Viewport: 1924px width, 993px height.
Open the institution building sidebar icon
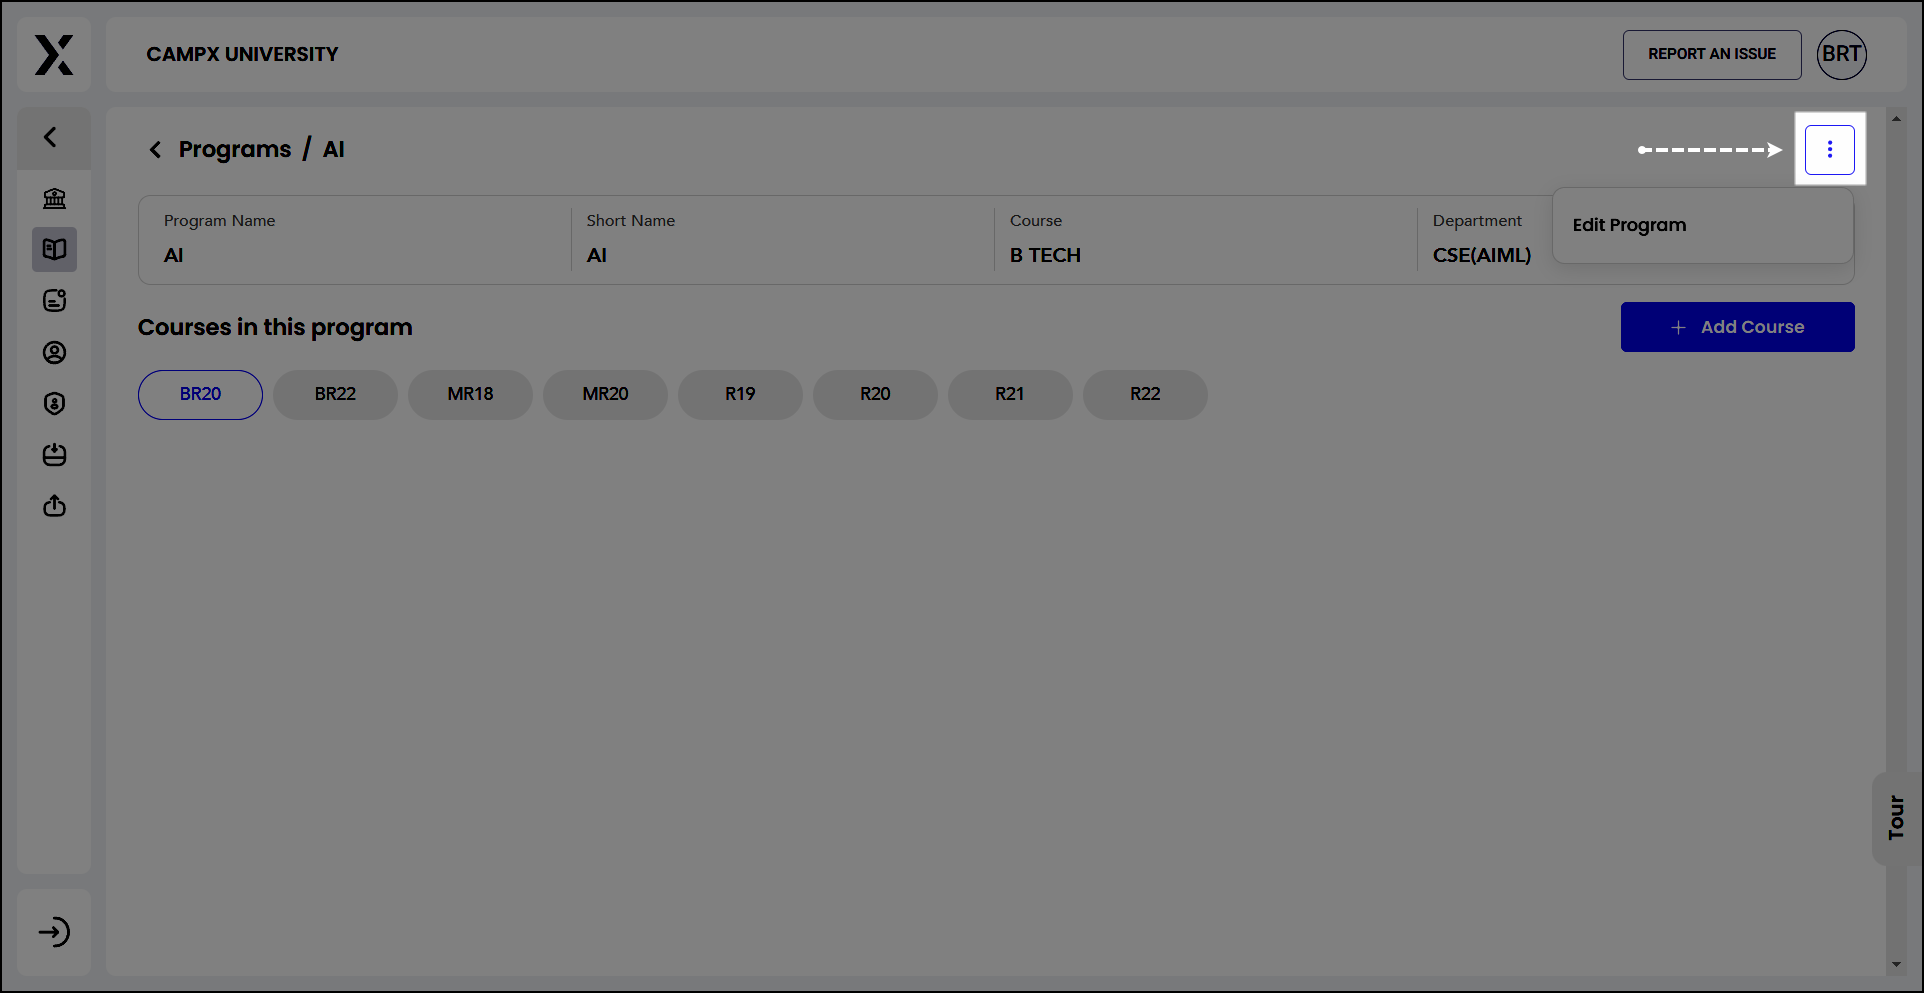click(54, 198)
